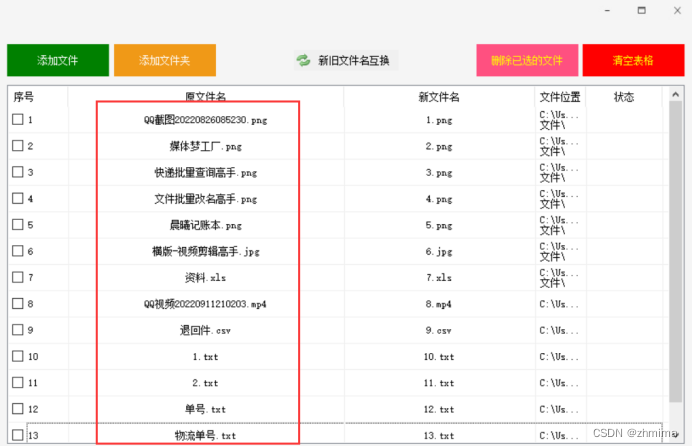The image size is (692, 447).
Task: Check the box for row 1
Action: (x=18, y=120)
